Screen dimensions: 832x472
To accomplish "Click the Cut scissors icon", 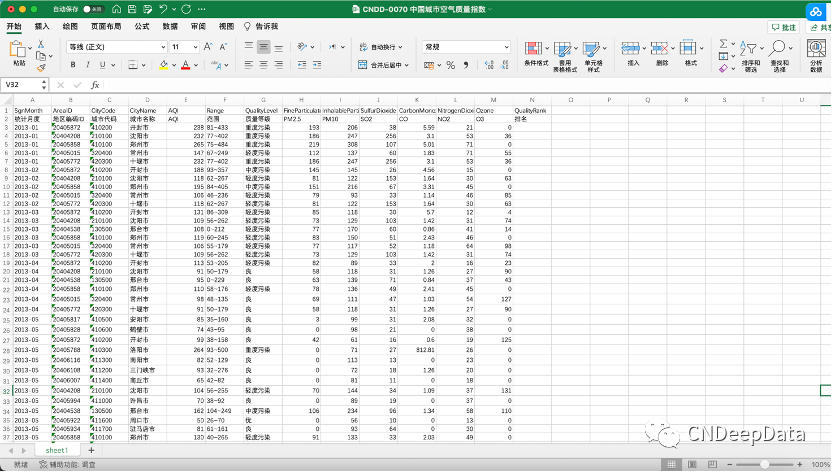I will tap(41, 43).
